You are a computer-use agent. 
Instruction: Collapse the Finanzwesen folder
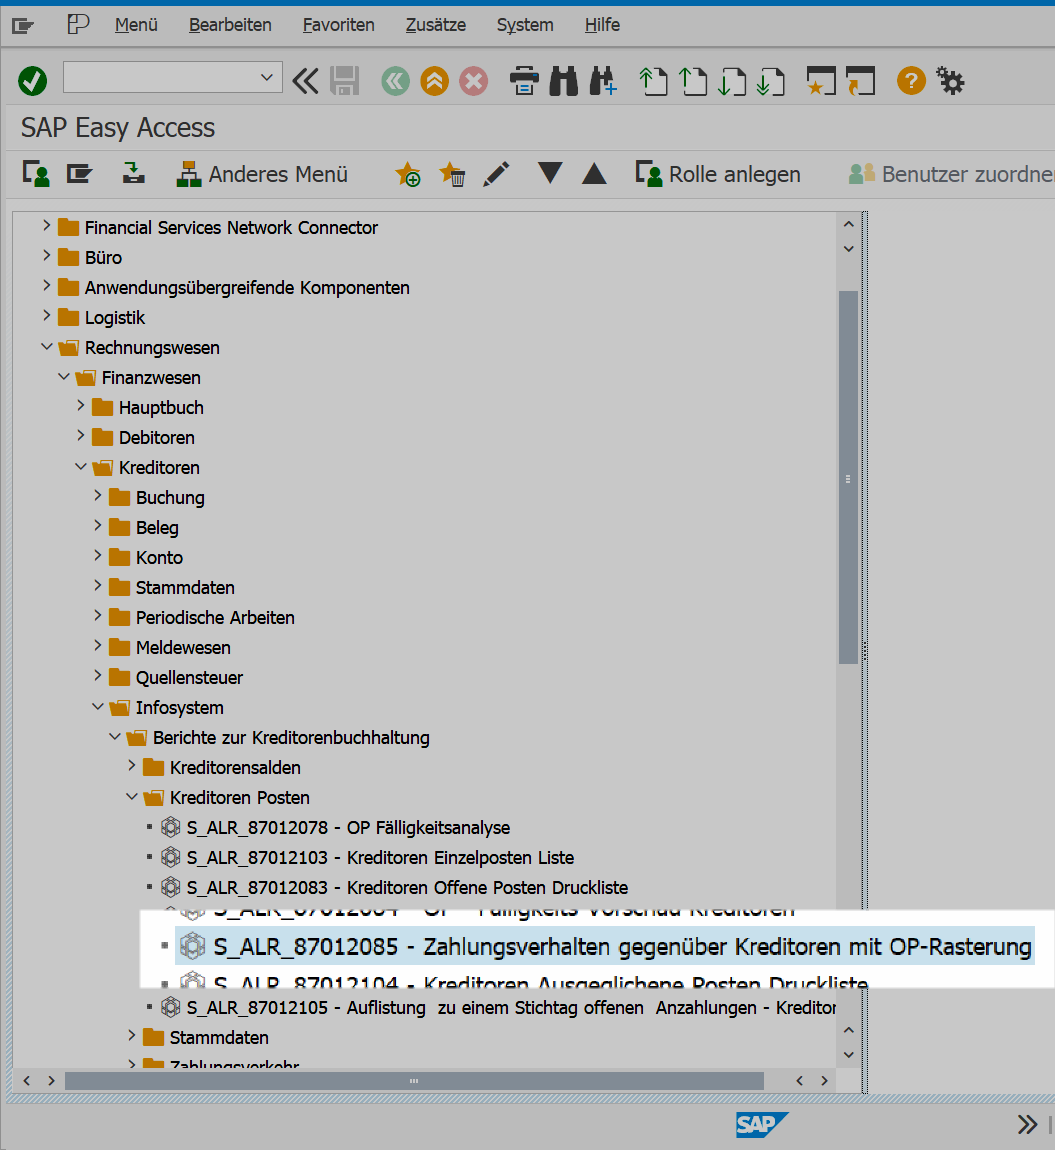(x=64, y=376)
